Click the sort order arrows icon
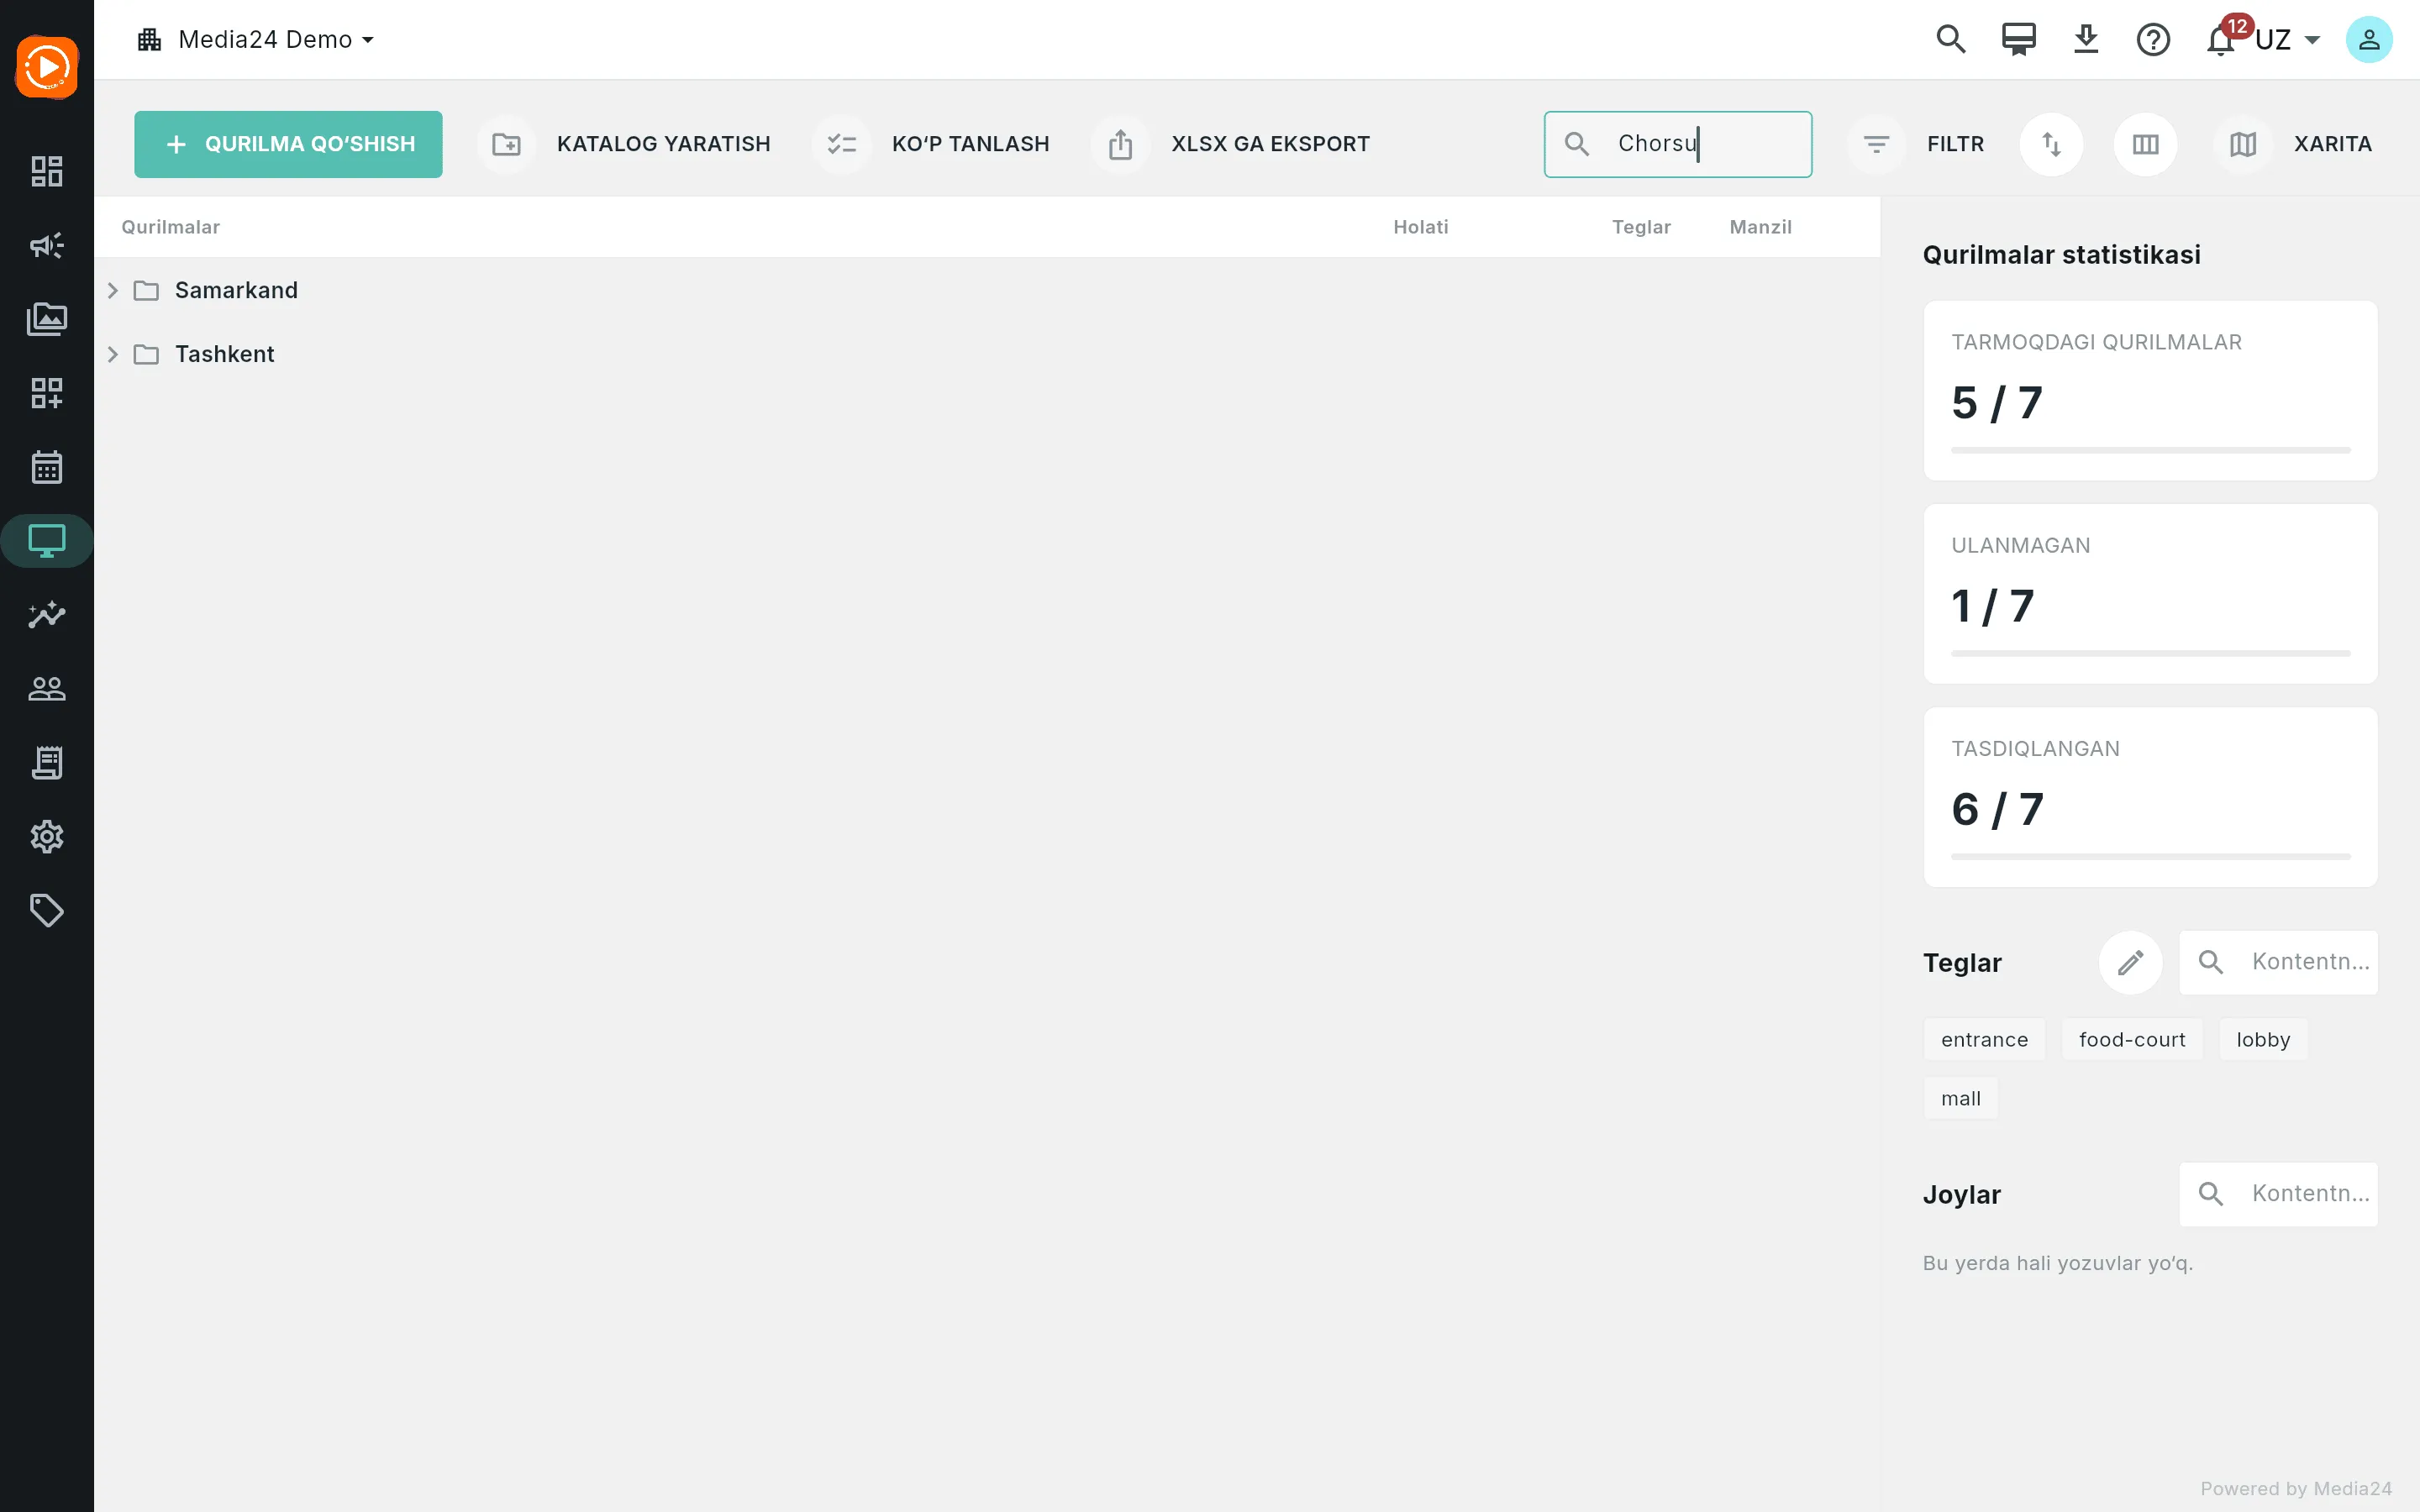Screen dimensions: 2420x1512 click(2051, 144)
